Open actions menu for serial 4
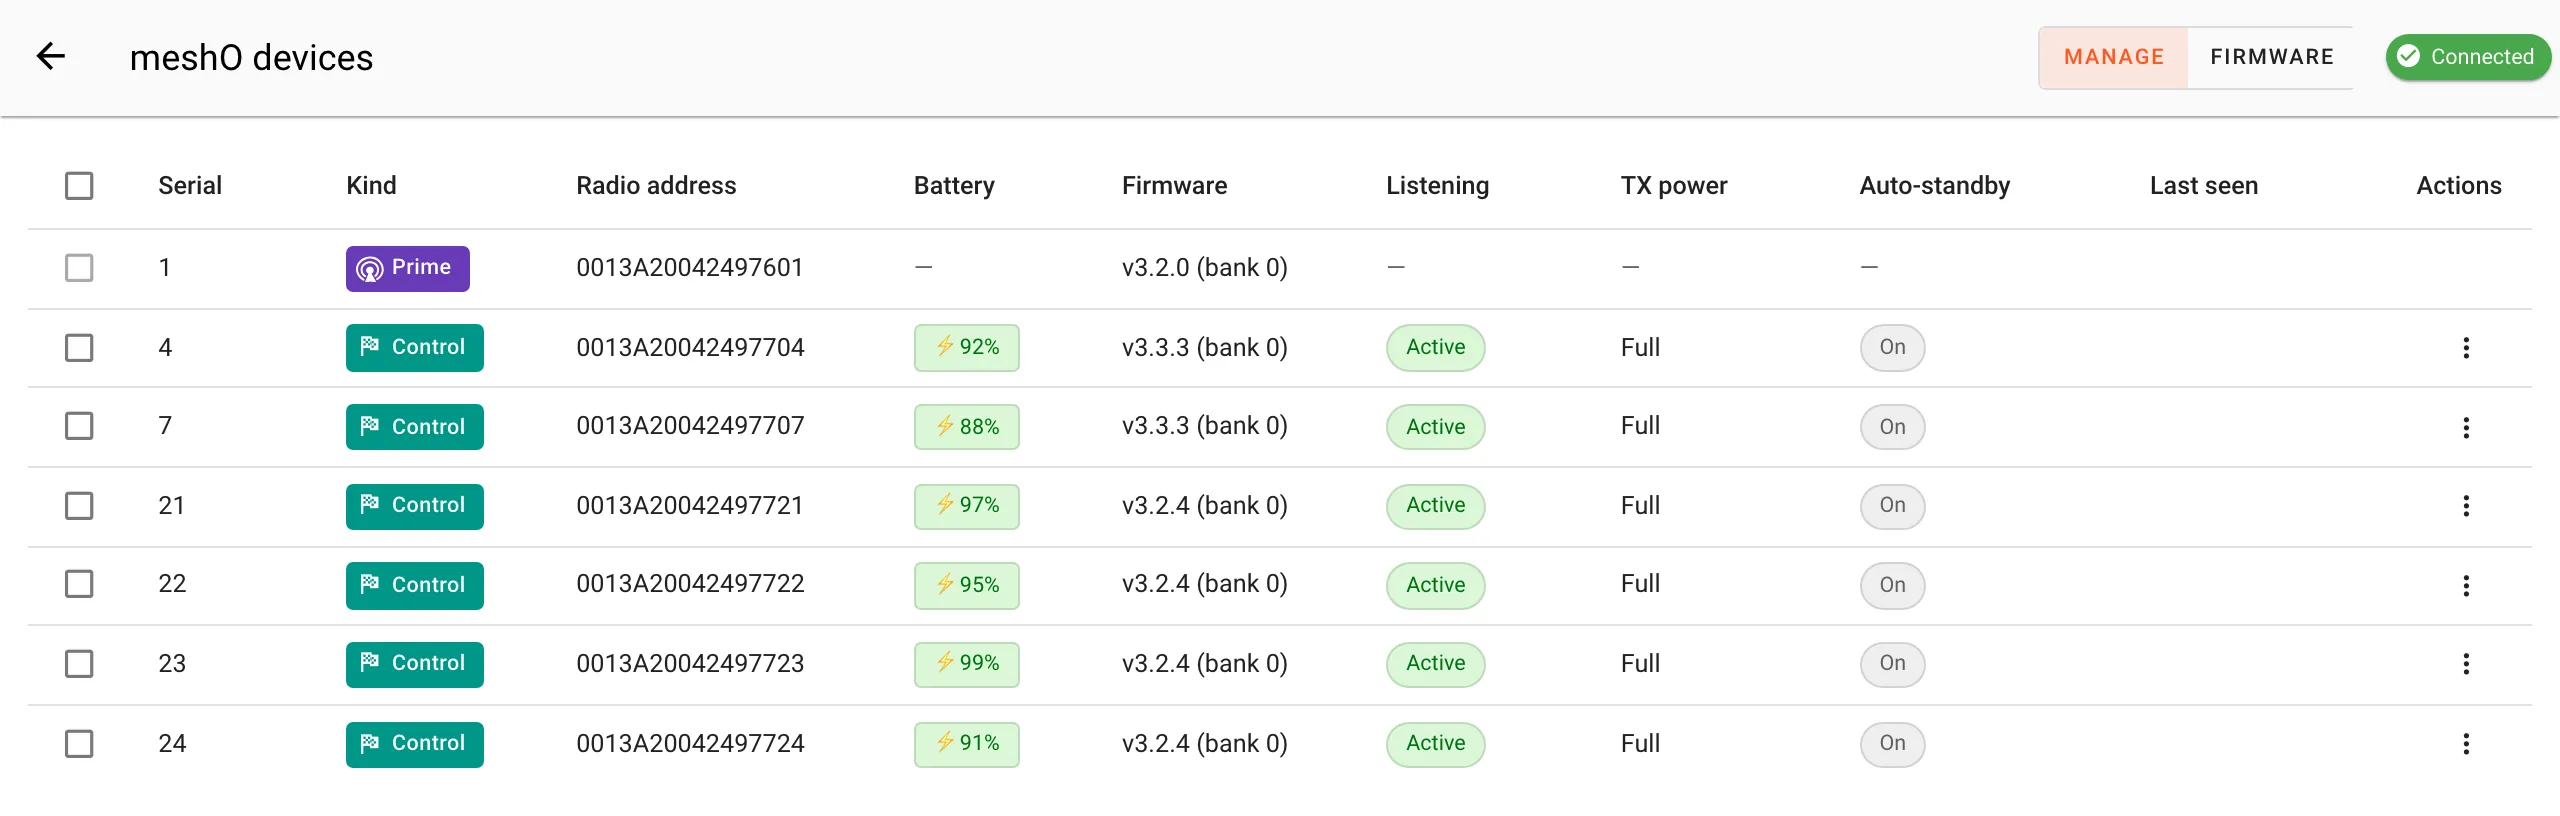This screenshot has height=816, width=2560. click(x=2466, y=347)
